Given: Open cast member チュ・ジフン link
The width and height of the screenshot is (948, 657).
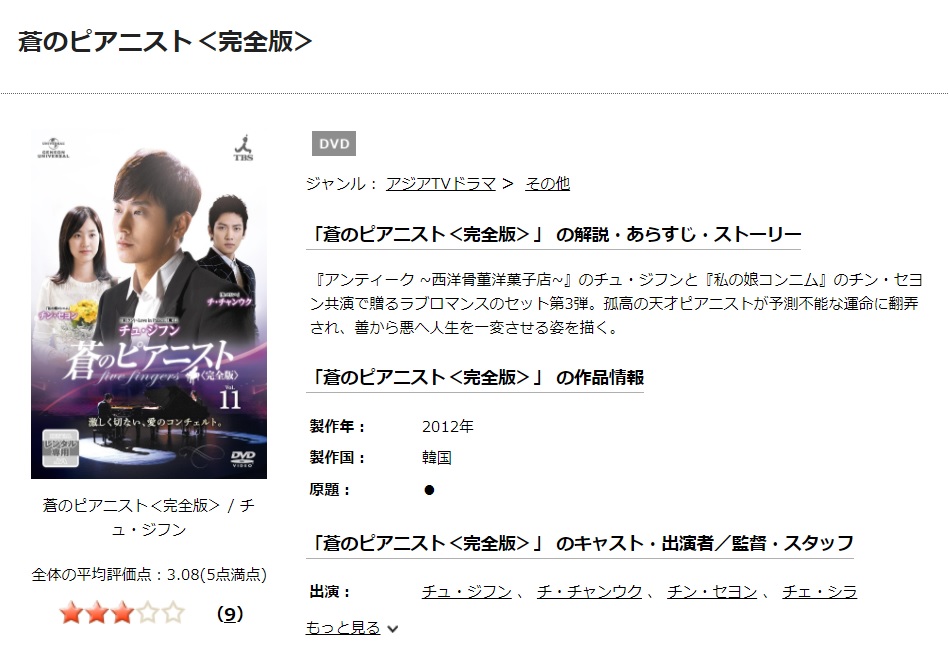Looking at the screenshot, I should [467, 591].
